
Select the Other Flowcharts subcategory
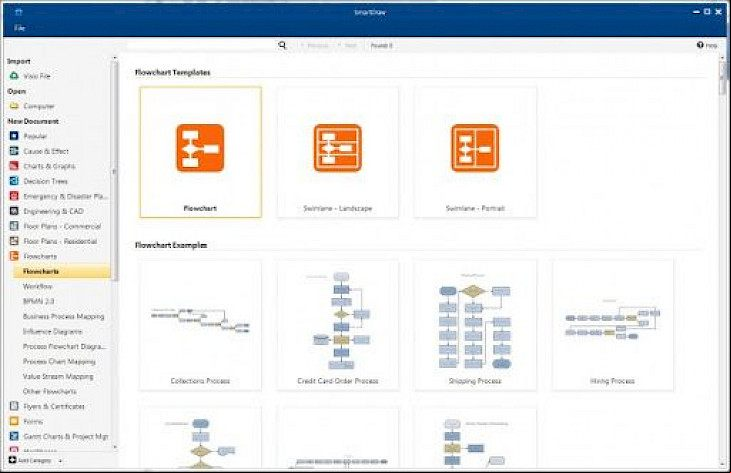click(49, 391)
